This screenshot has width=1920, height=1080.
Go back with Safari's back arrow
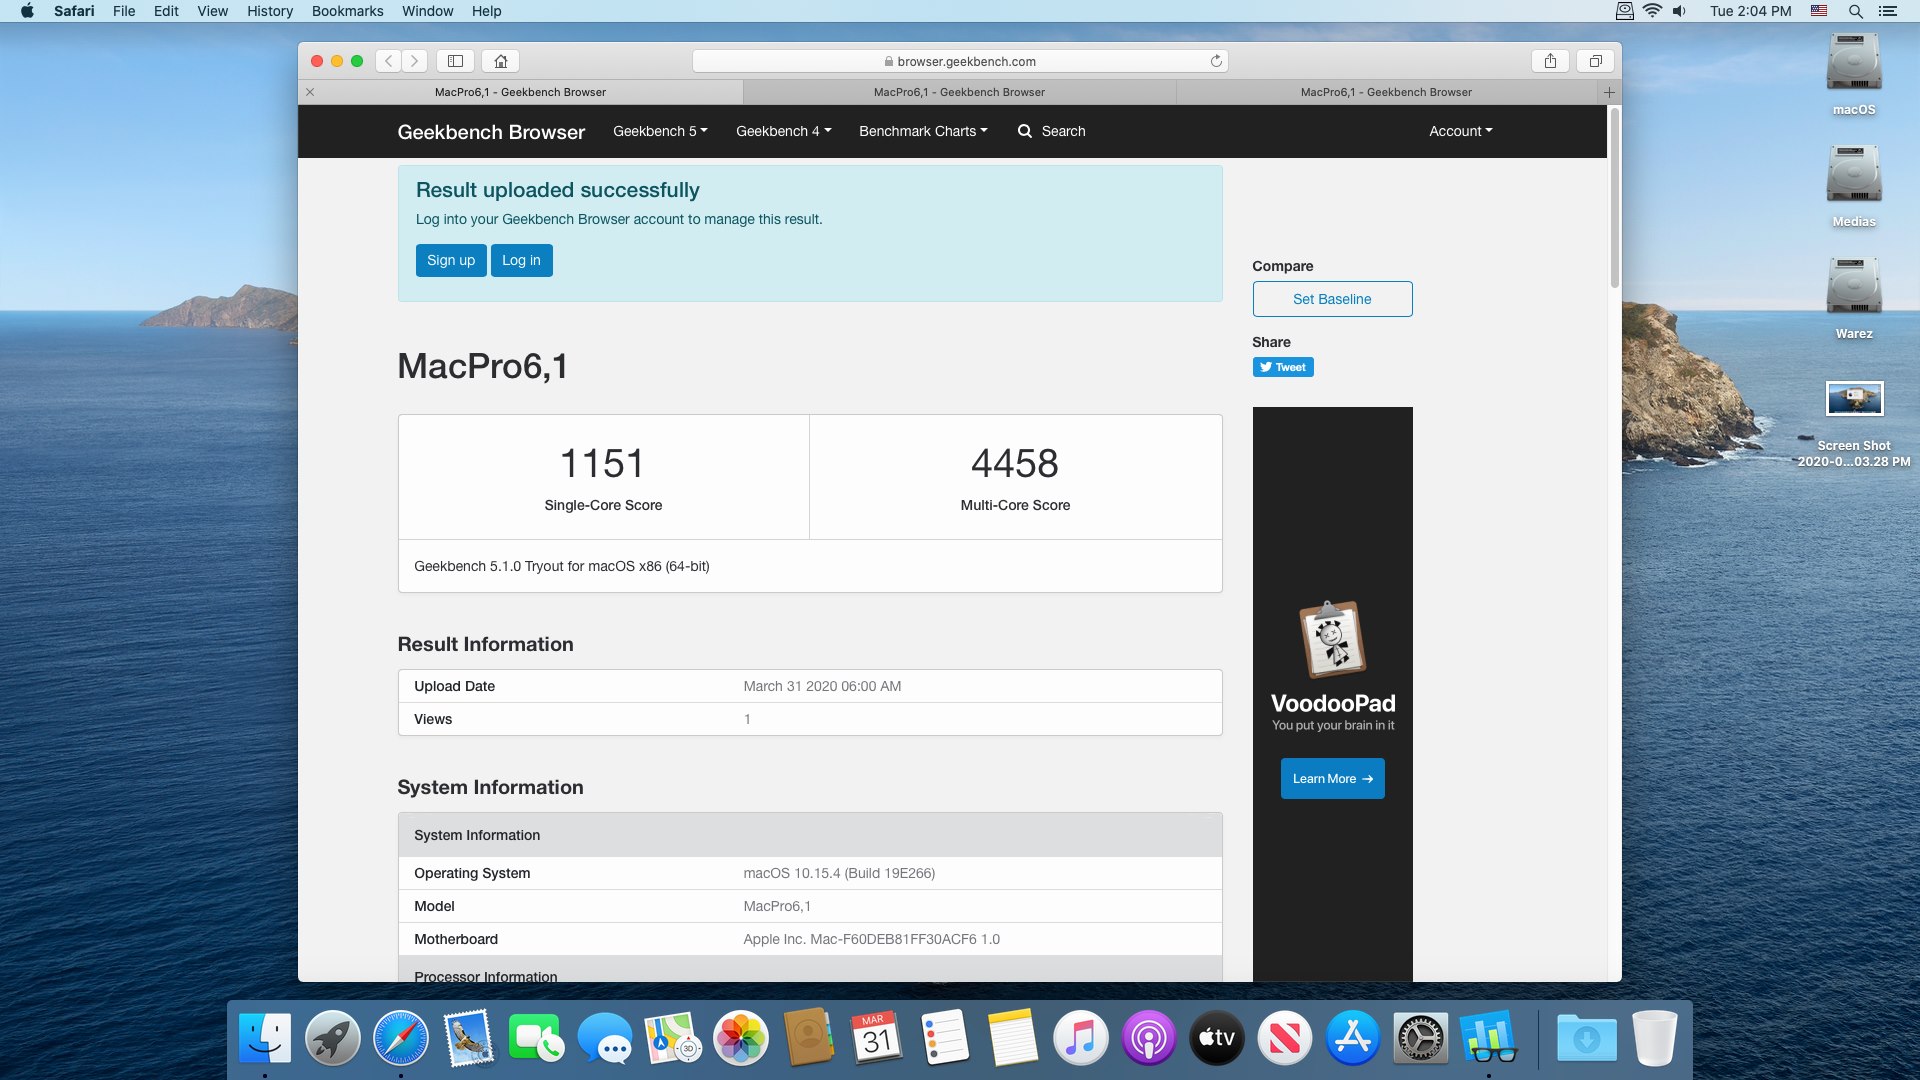pyautogui.click(x=389, y=61)
